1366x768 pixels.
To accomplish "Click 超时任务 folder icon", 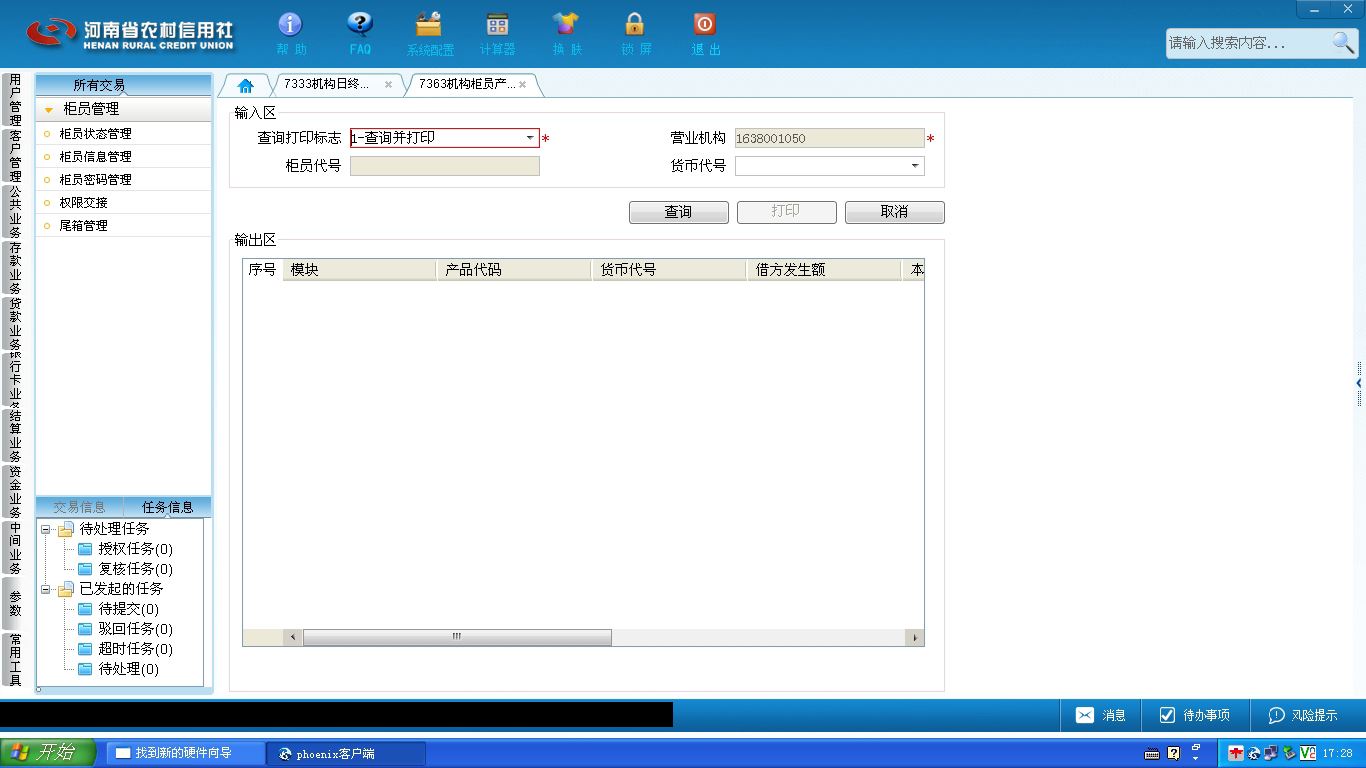I will pos(85,649).
